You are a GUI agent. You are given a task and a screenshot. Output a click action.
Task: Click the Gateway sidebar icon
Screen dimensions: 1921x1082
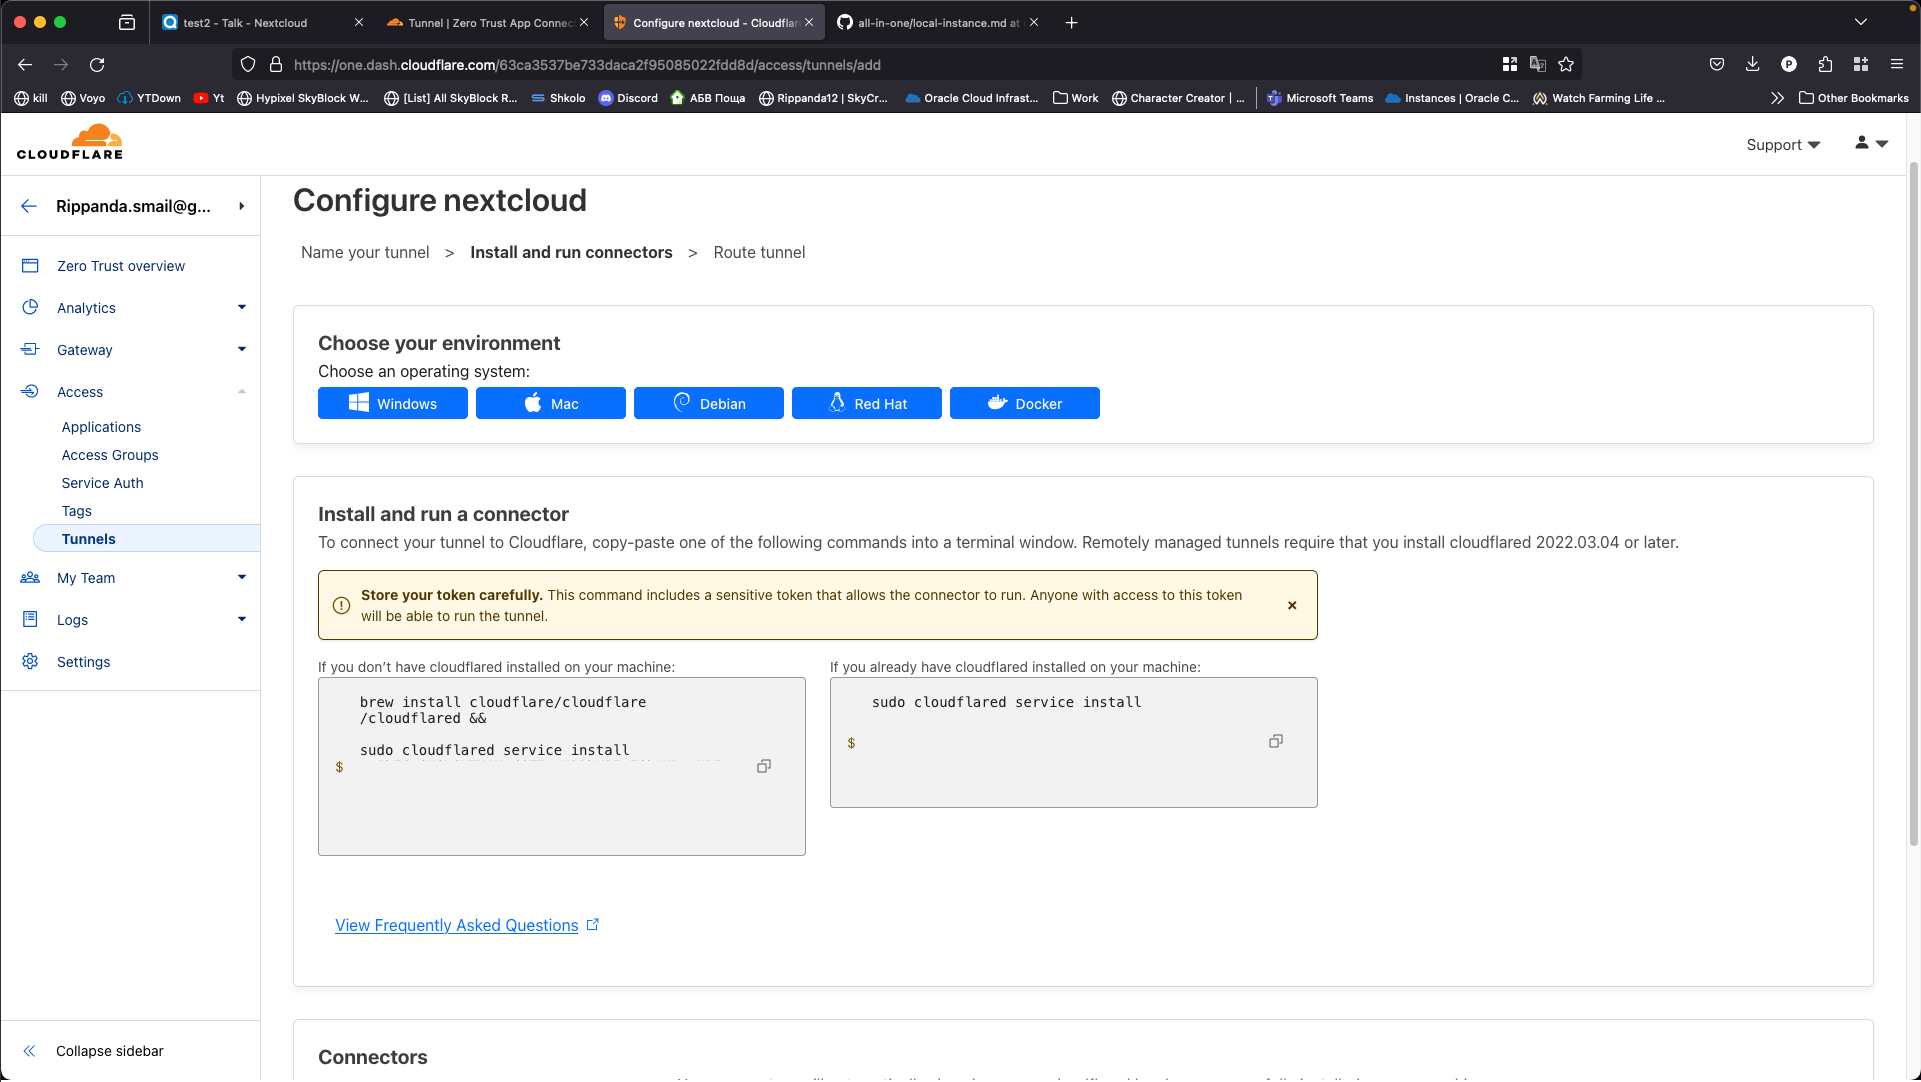pos(30,349)
